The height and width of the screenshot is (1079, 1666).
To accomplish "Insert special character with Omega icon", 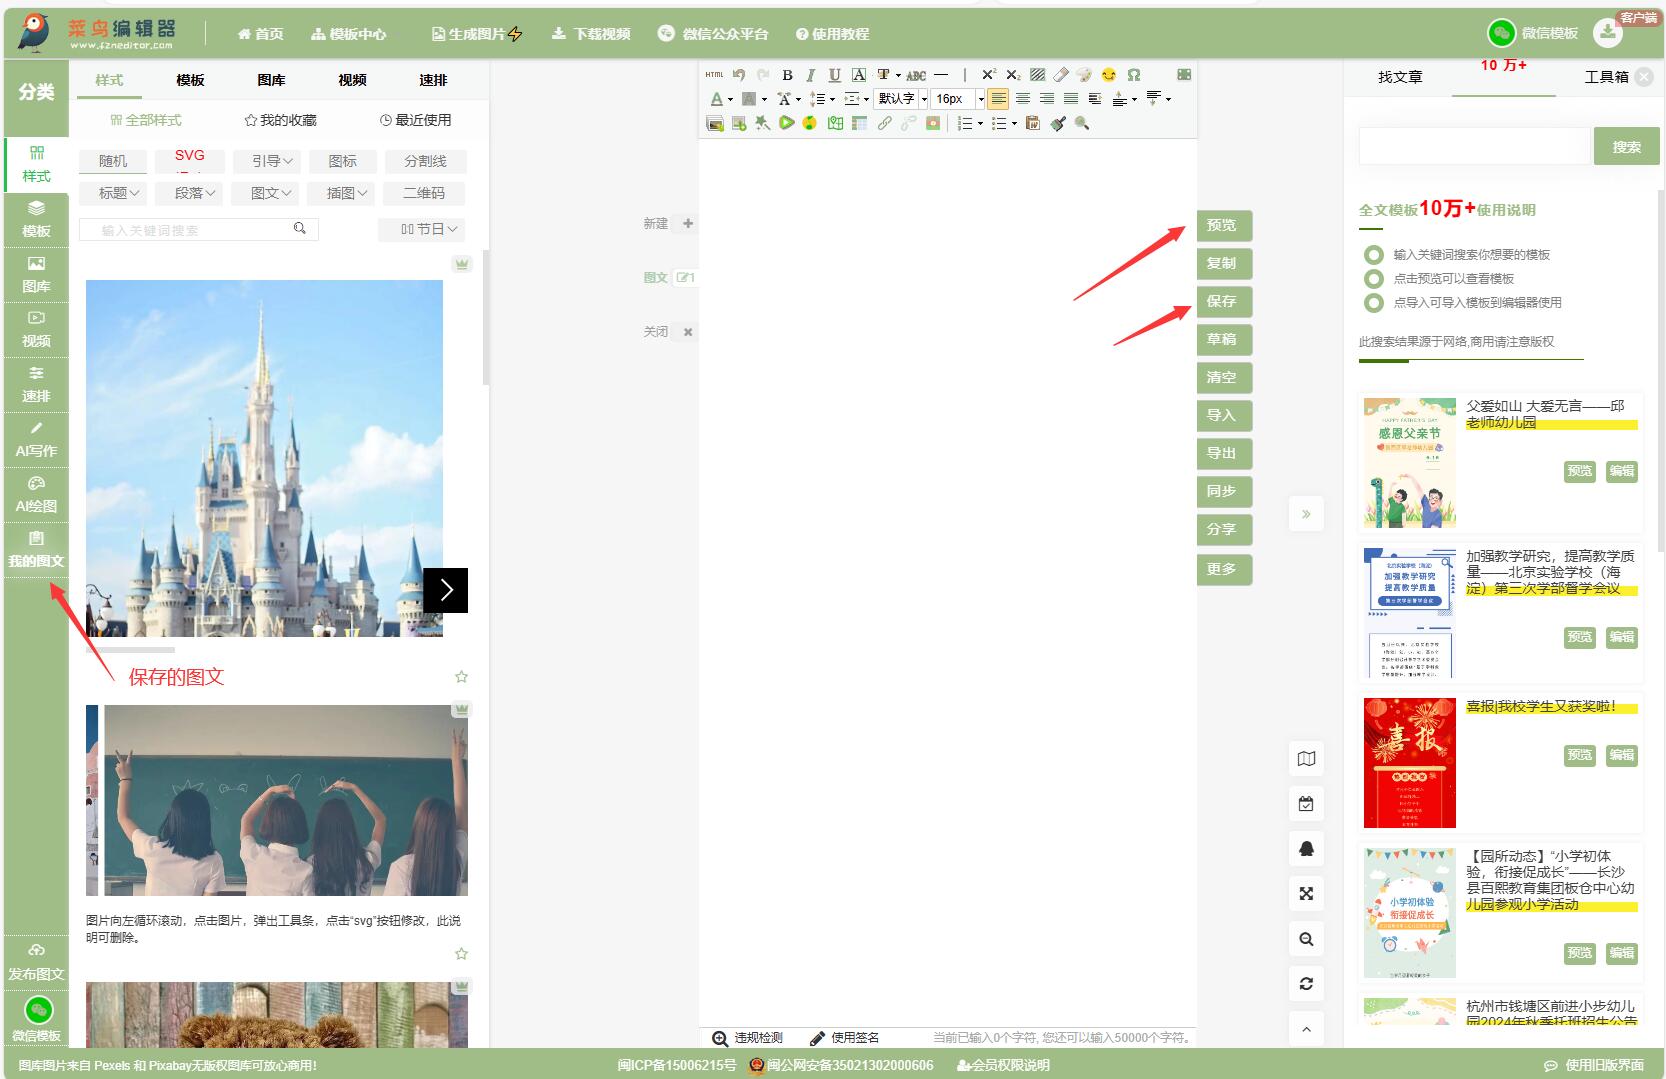I will pos(1133,75).
